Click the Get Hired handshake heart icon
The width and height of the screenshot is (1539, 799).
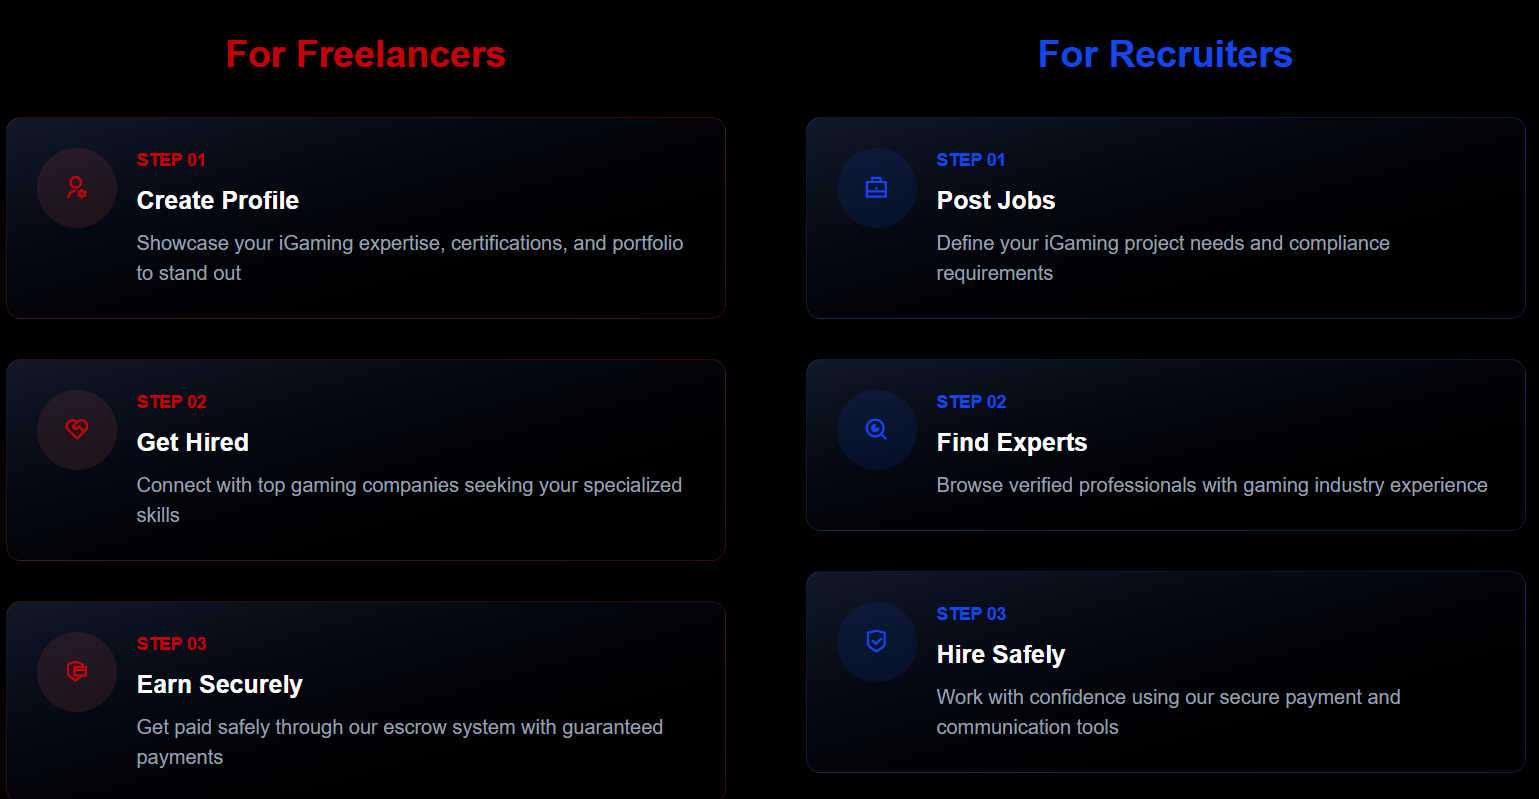tap(77, 430)
